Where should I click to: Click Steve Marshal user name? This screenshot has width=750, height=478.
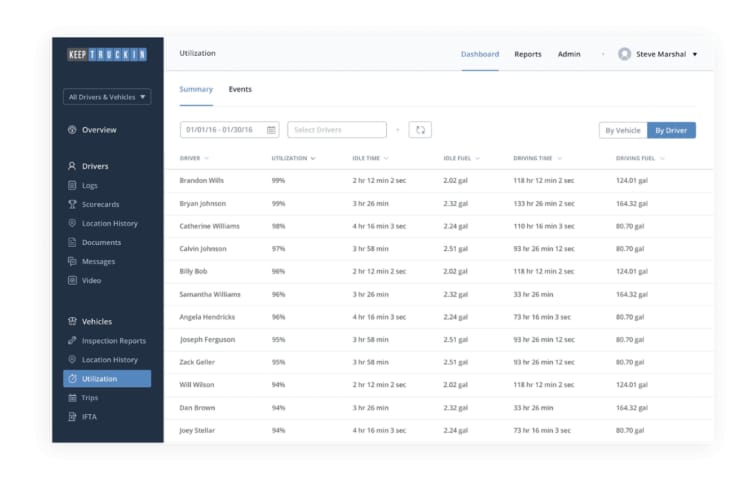661,54
